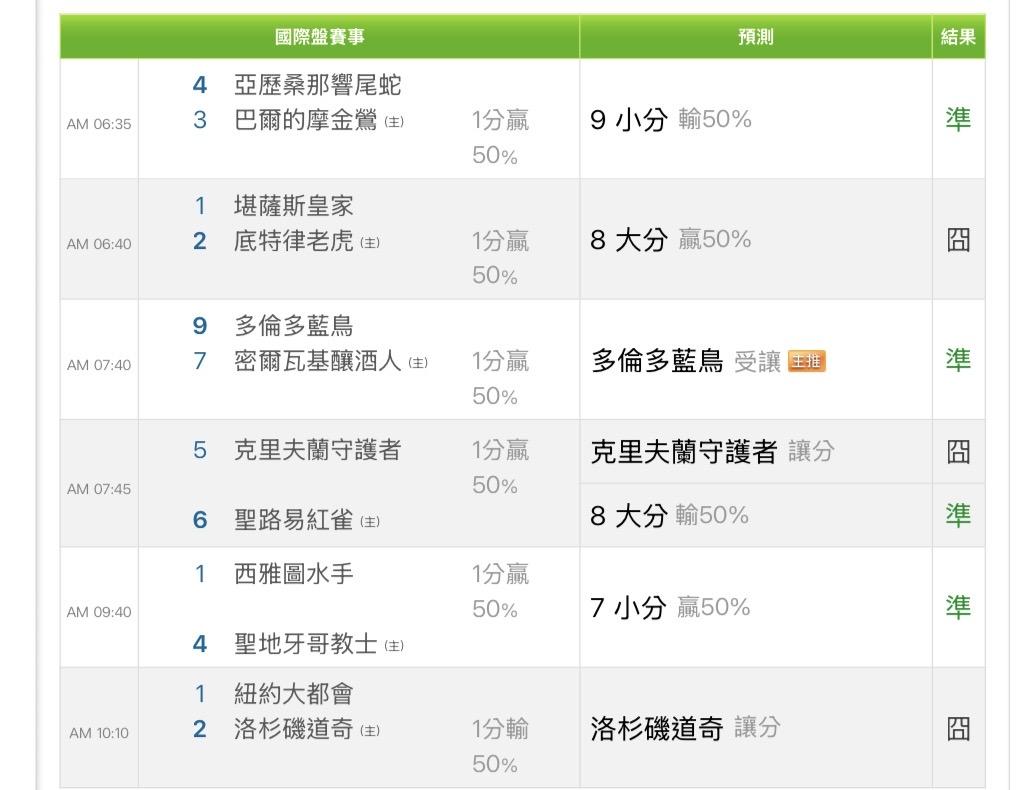1022x790 pixels.
Task: Click home marker beside 聖路易紅雀
Action: pos(370,521)
